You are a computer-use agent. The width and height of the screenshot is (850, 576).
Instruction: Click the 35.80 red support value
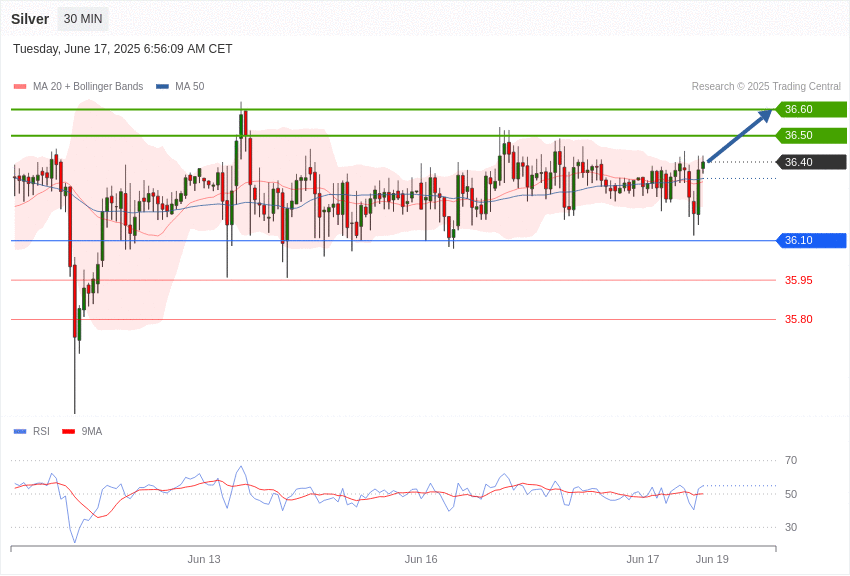coord(799,319)
